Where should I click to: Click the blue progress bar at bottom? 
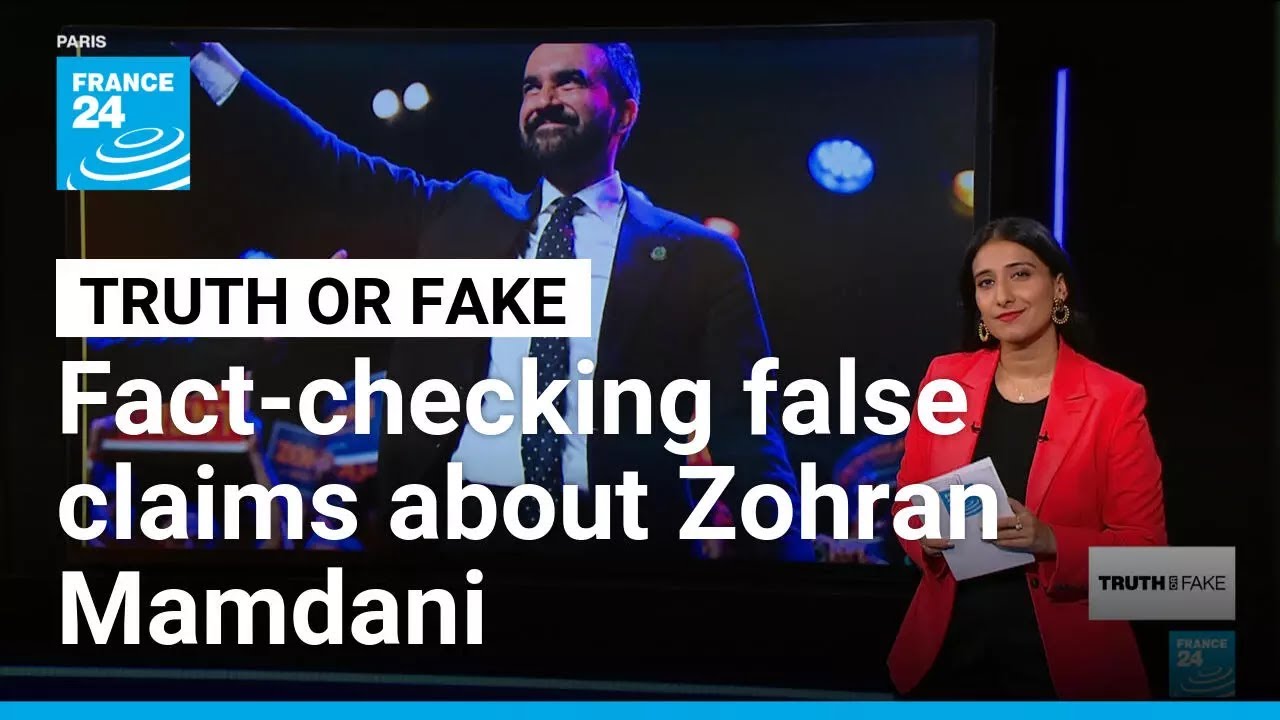(x=640, y=711)
